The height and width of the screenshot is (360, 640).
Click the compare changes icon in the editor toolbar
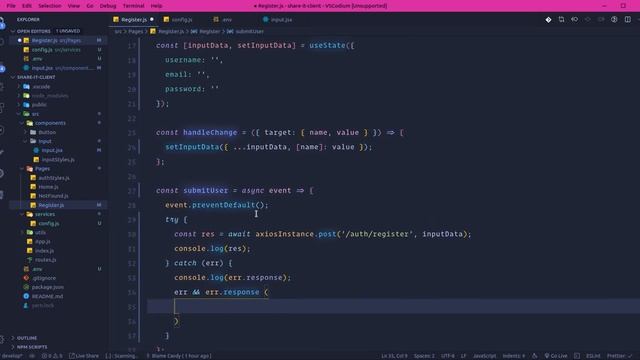[x=561, y=20]
